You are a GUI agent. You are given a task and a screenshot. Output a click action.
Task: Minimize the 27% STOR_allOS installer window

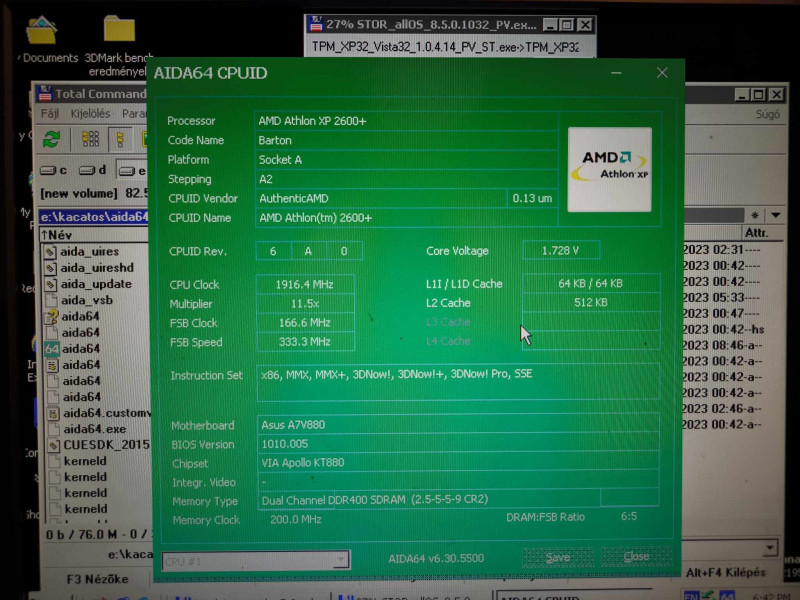click(x=550, y=24)
